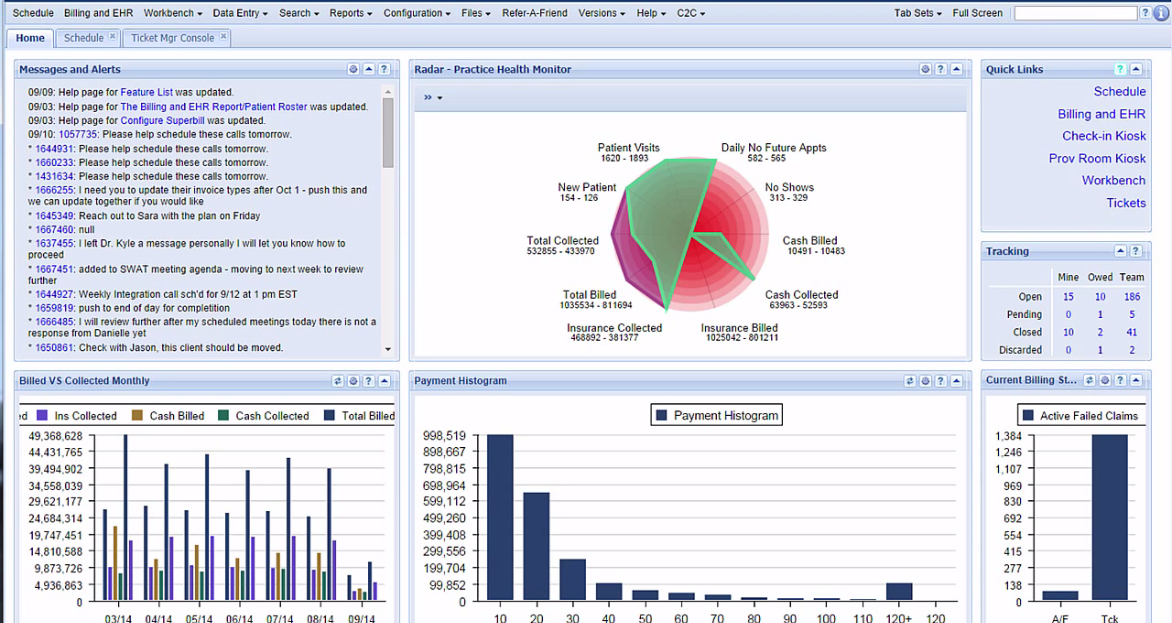
Task: Collapse the Tracking panel
Action: [x=1120, y=251]
